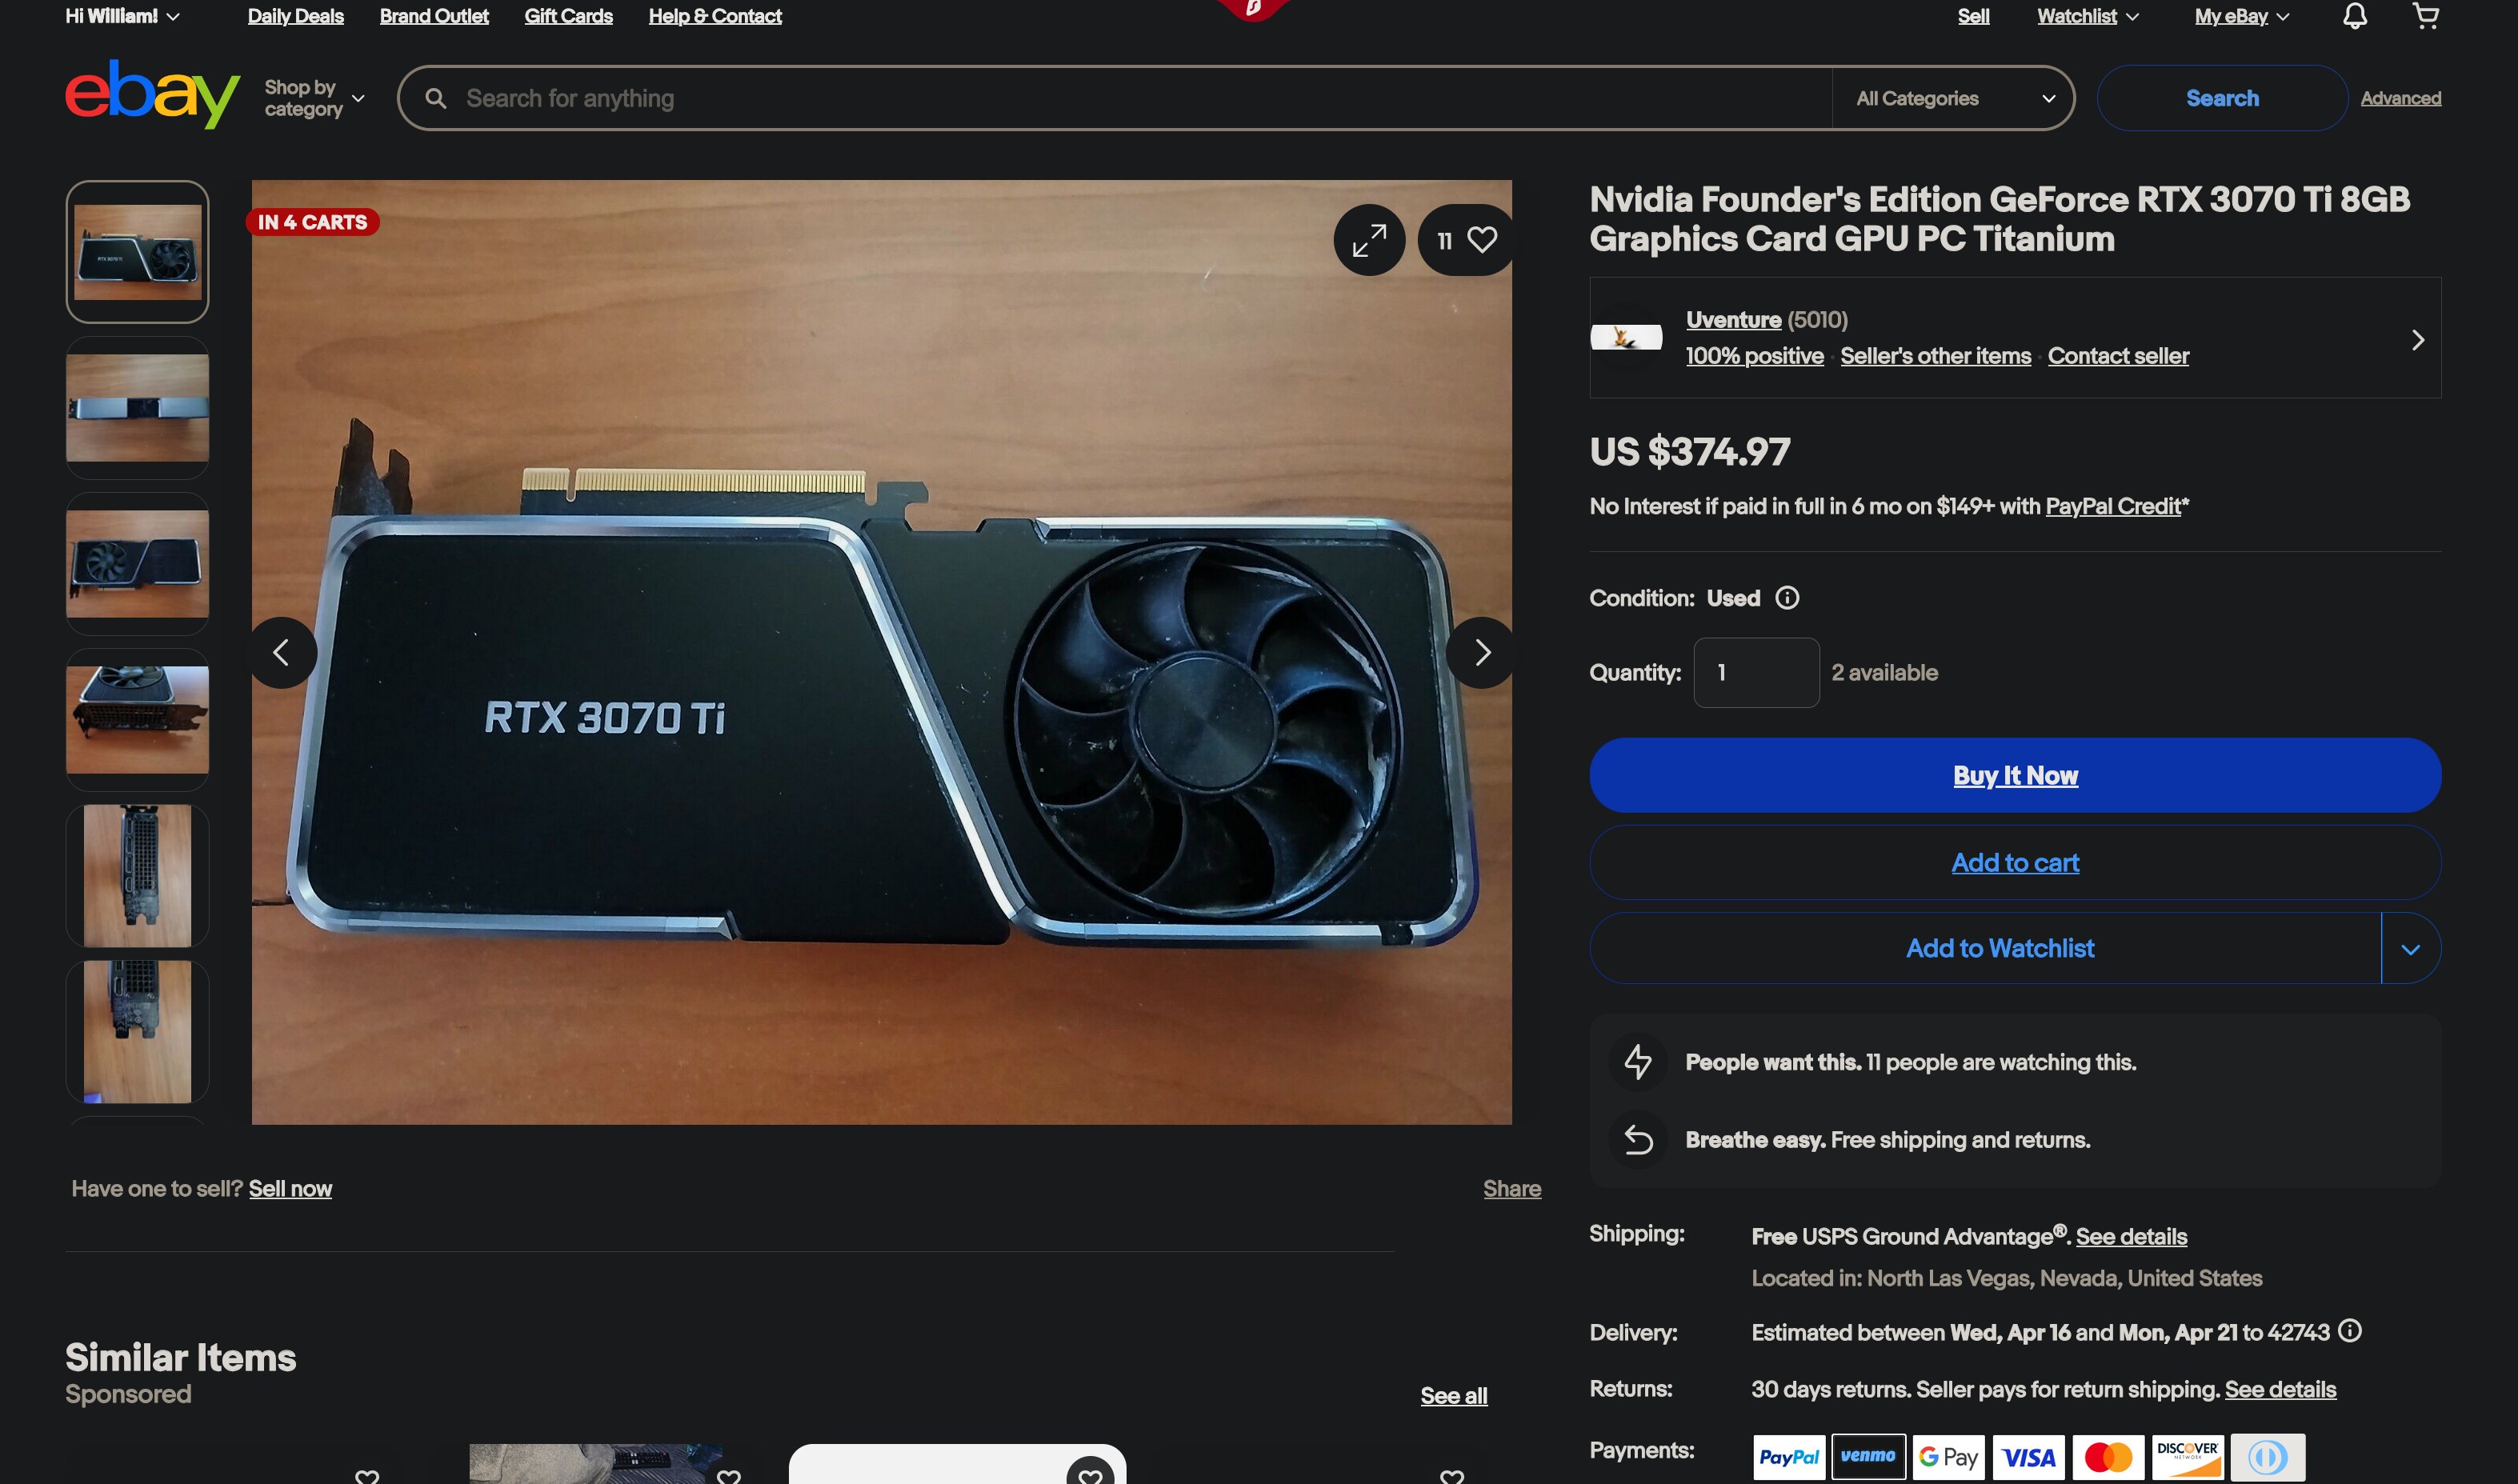This screenshot has height=1484, width=2518.
Task: Open the delivery estimate info icon
Action: point(2350,1331)
